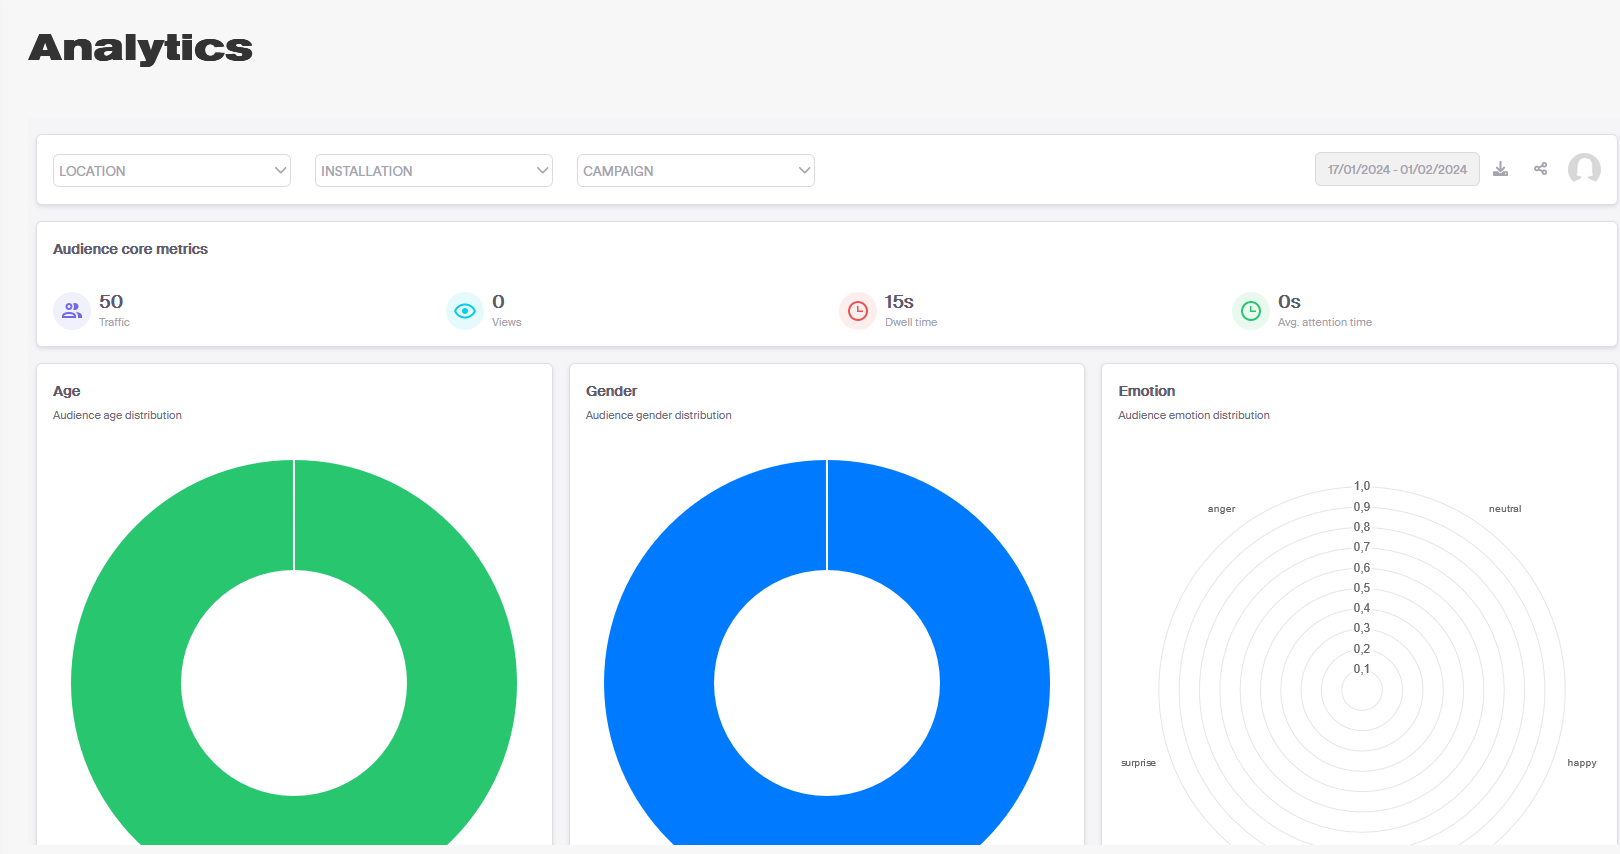Image resolution: width=1620 pixels, height=854 pixels.
Task: Click the Traffic people icon
Action: click(x=72, y=311)
